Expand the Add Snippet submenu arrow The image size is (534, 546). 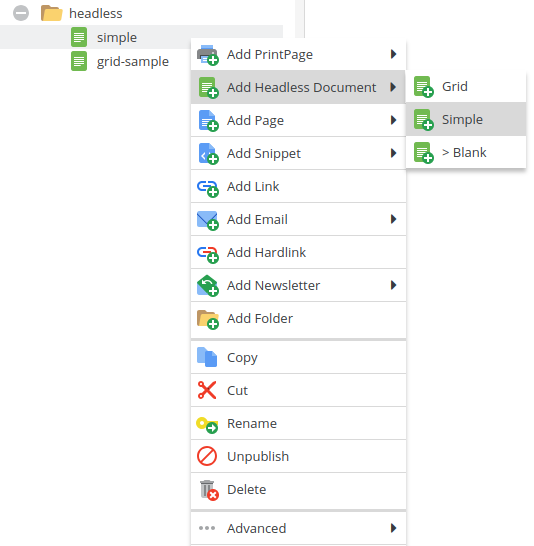click(x=393, y=153)
